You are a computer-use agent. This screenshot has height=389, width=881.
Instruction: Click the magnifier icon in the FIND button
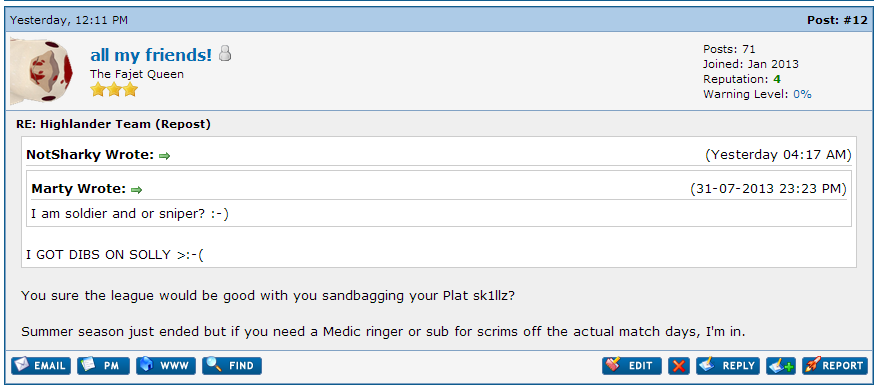214,365
